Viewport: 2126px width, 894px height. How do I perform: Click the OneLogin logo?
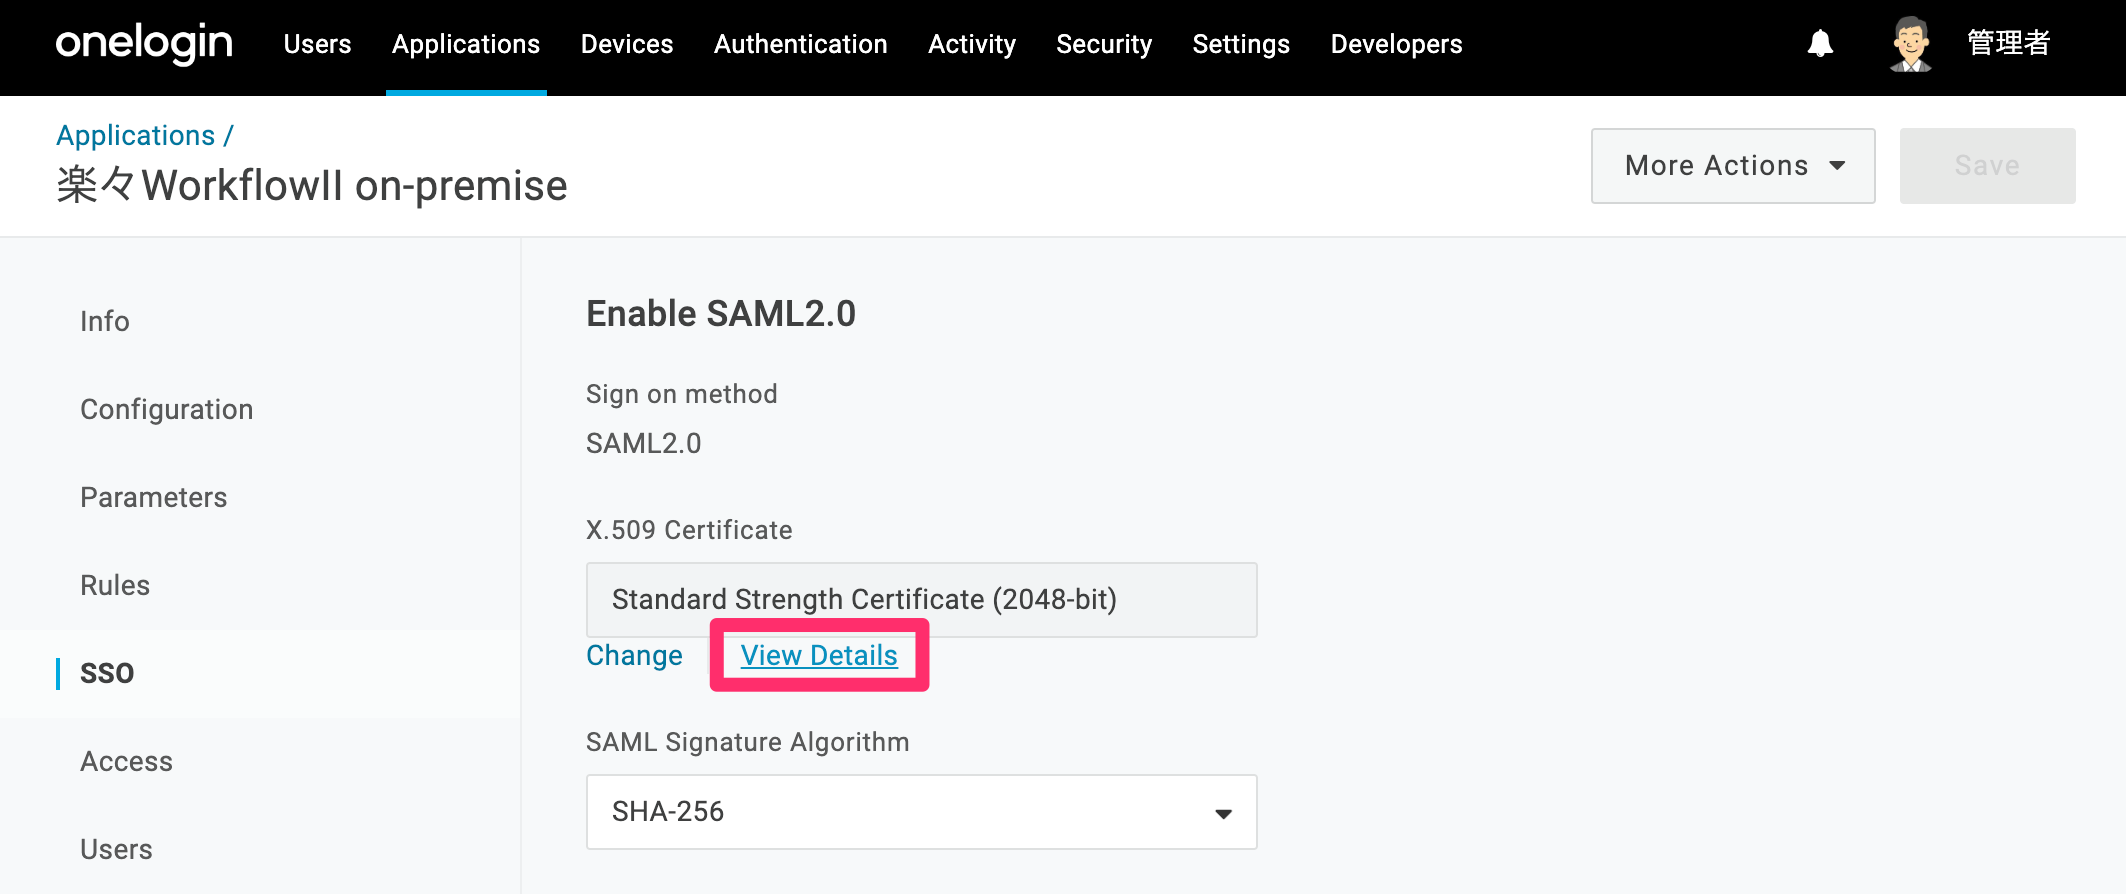[x=144, y=44]
